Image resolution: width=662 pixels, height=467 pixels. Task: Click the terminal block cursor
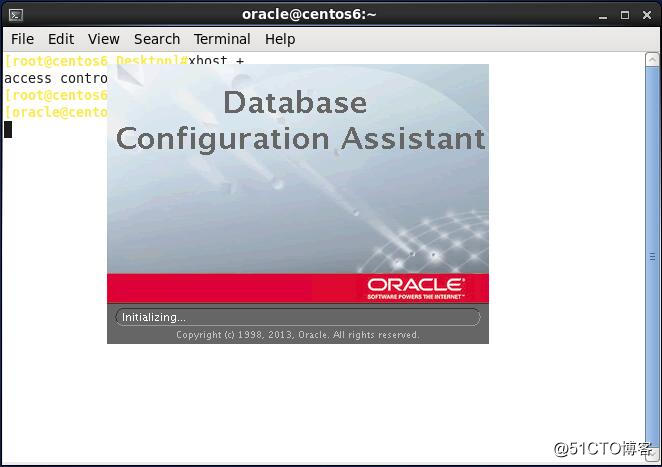[8, 129]
